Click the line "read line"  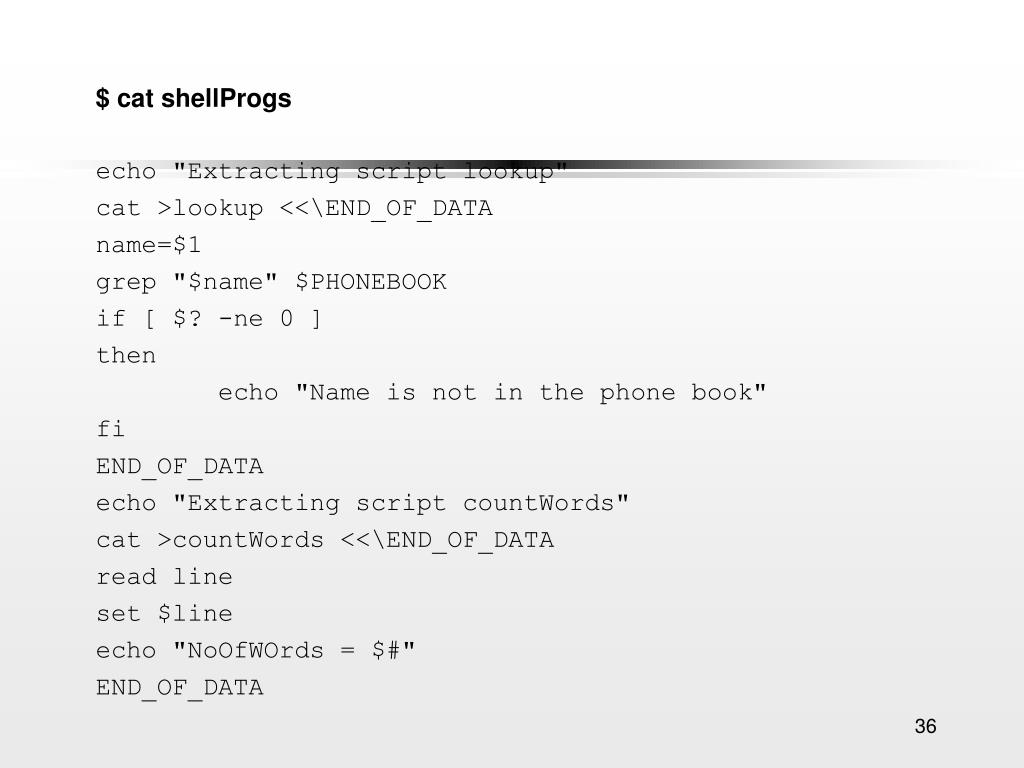click(164, 577)
